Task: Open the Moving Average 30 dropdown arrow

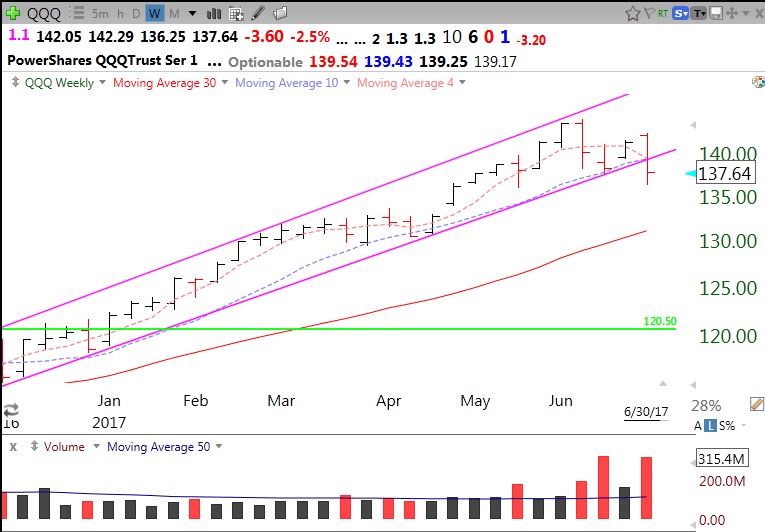Action: click(x=224, y=82)
